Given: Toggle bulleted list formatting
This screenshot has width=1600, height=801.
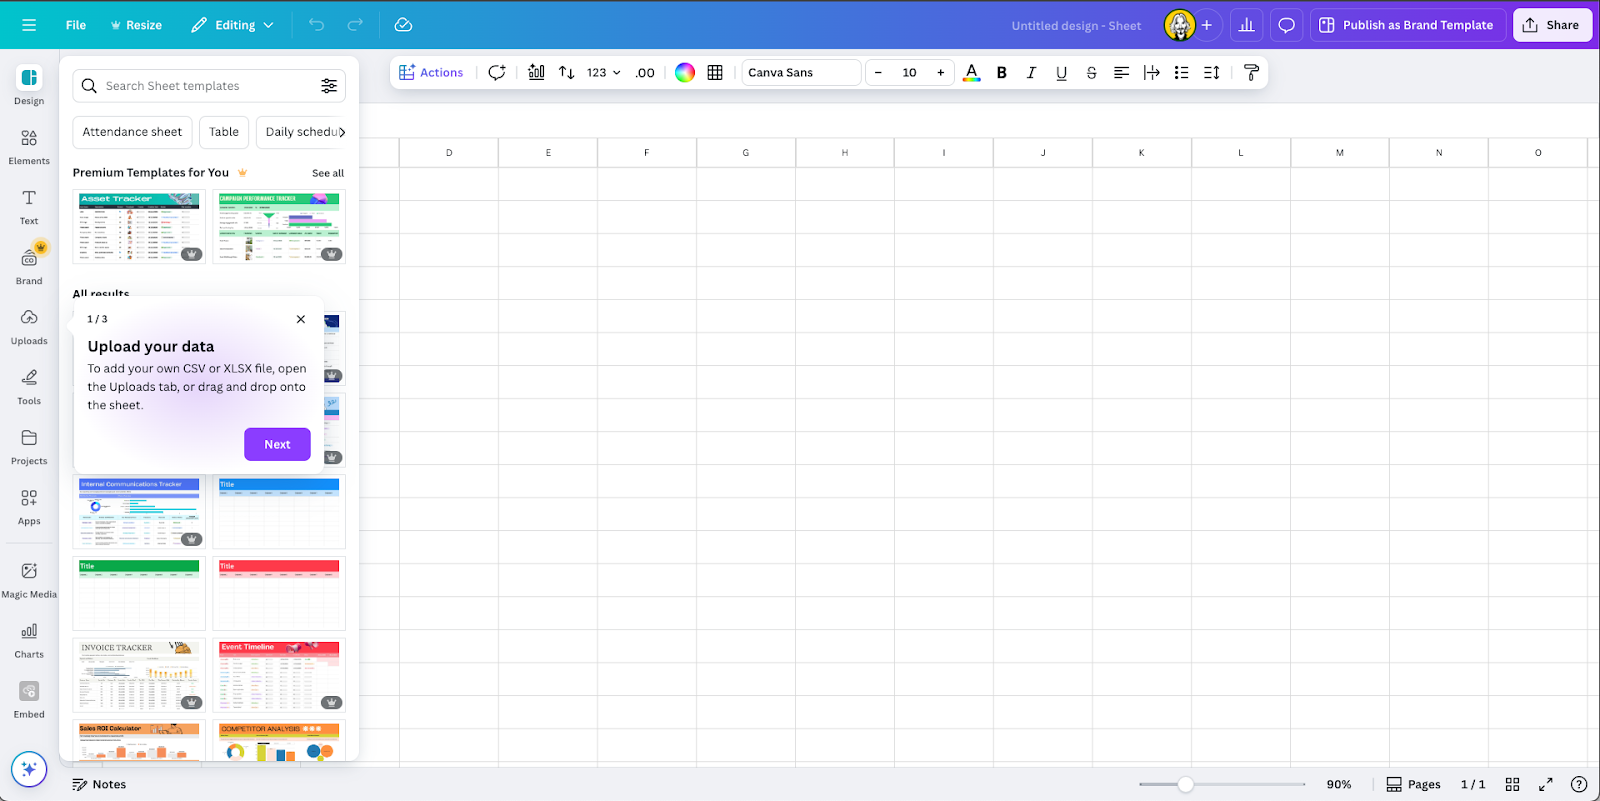Looking at the screenshot, I should click(1182, 73).
